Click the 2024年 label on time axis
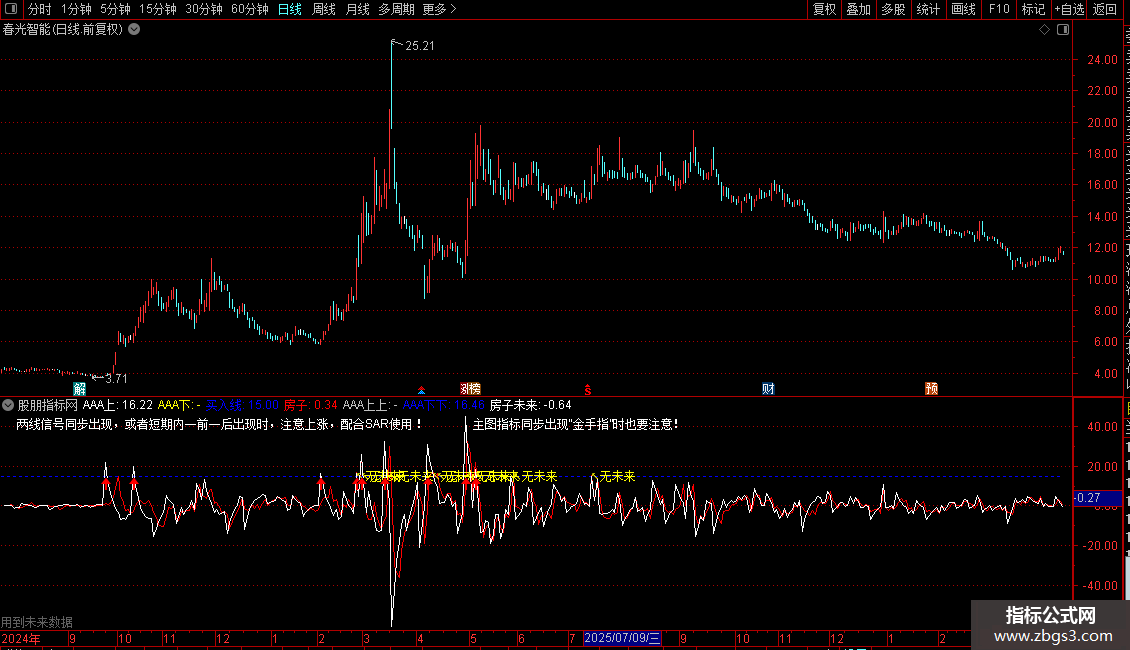The width and height of the screenshot is (1130, 650). coord(21,638)
